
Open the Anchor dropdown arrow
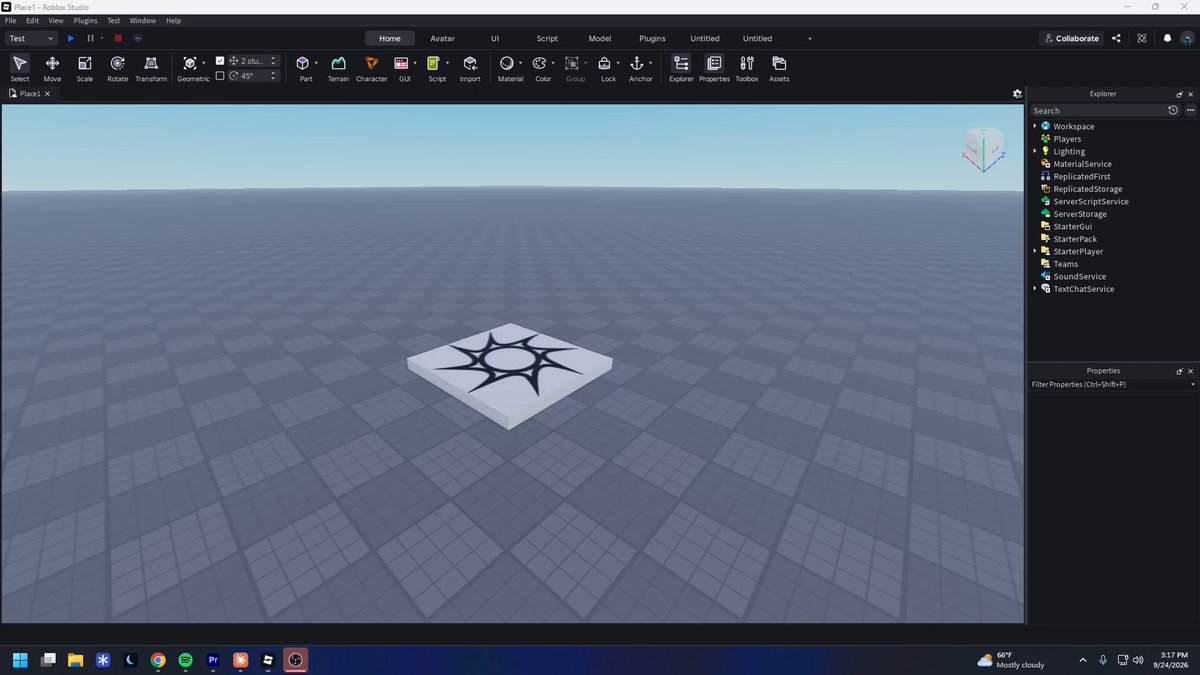(650, 63)
